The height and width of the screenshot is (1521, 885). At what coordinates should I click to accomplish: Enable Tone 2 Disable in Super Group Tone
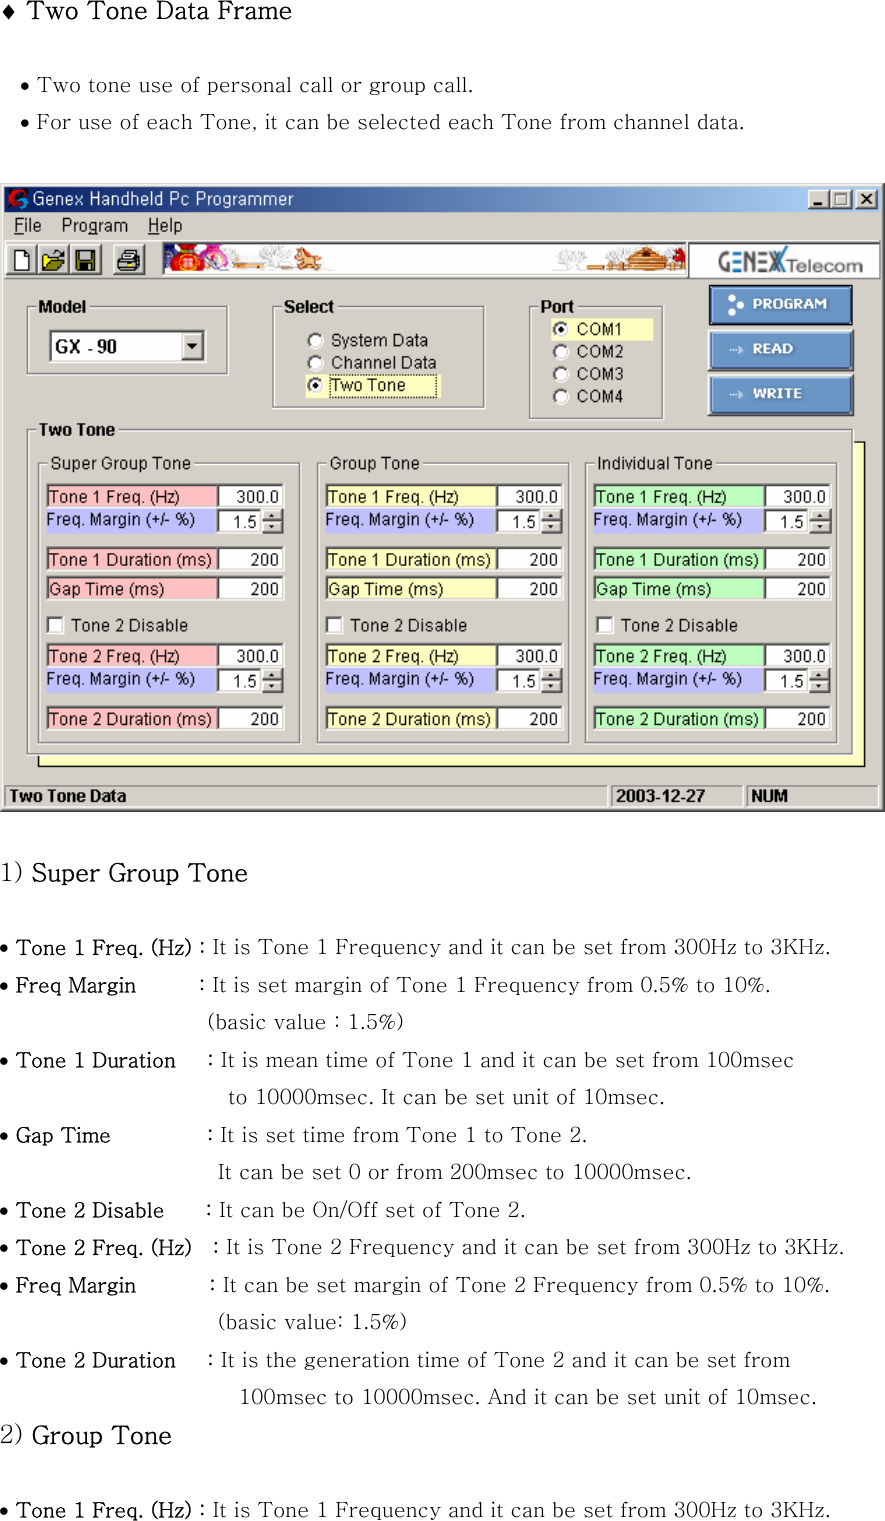(55, 625)
